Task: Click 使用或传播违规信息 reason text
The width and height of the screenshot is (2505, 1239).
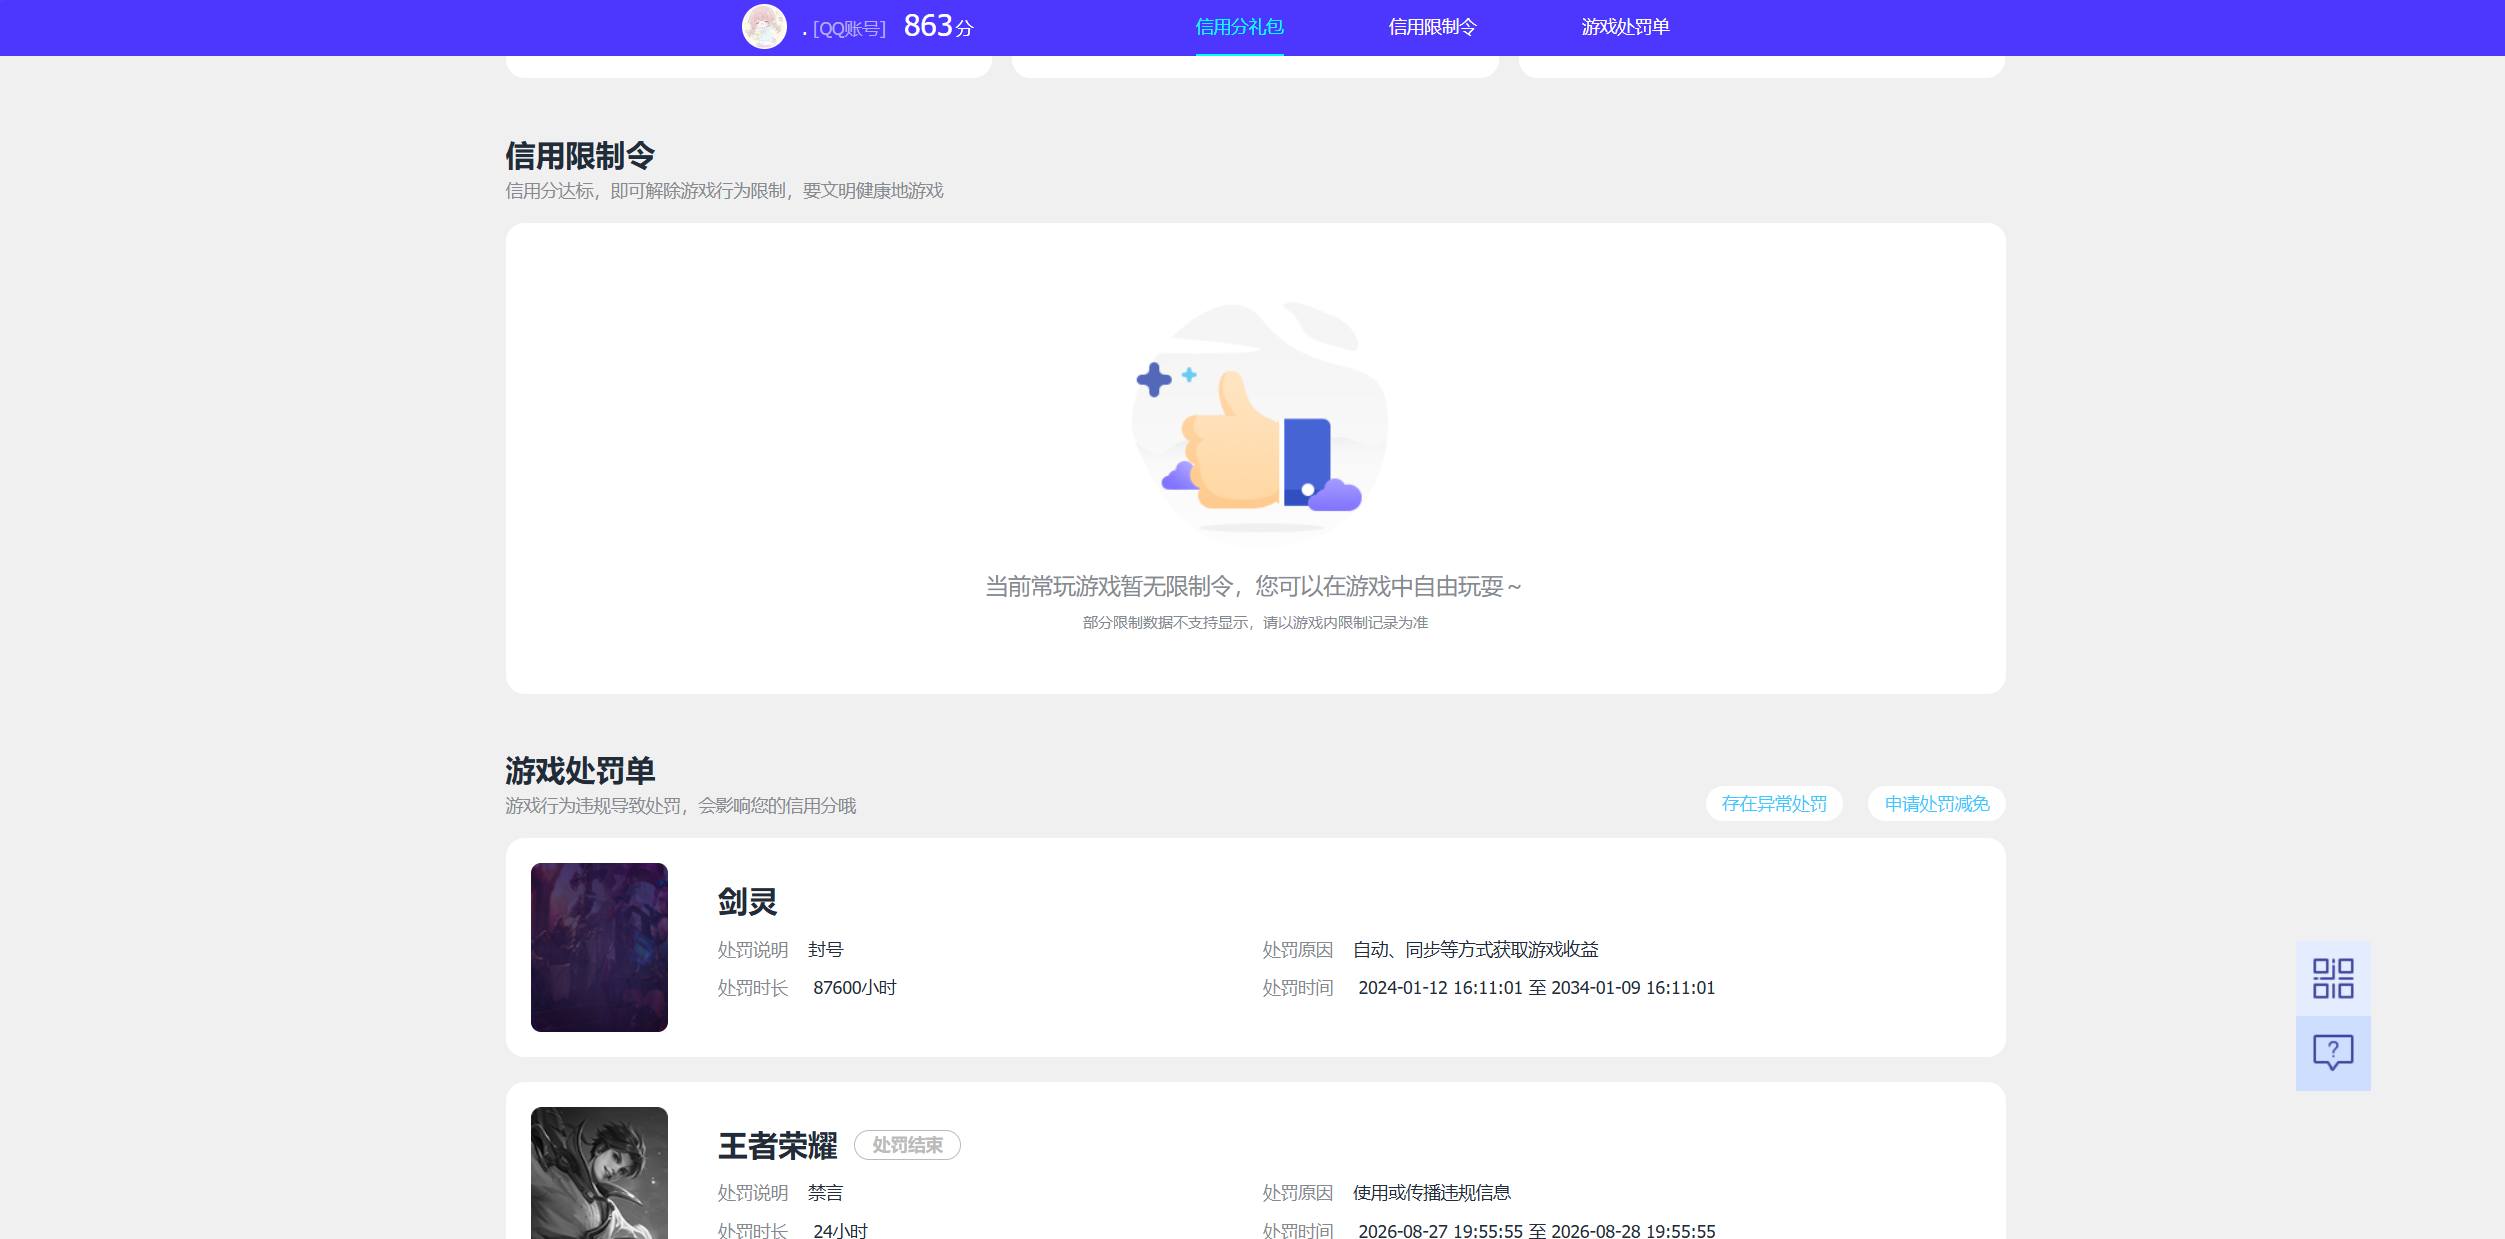Action: 1432,1193
